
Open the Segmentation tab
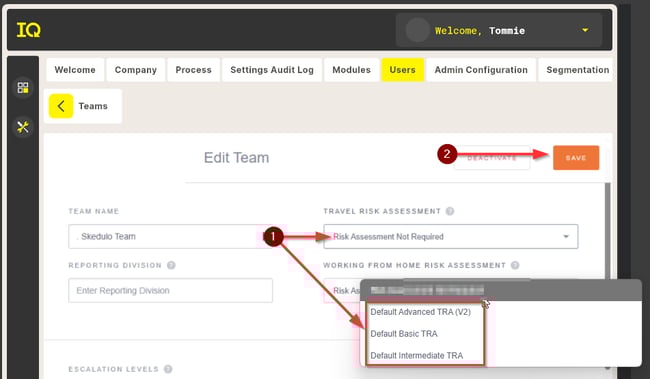click(x=576, y=70)
